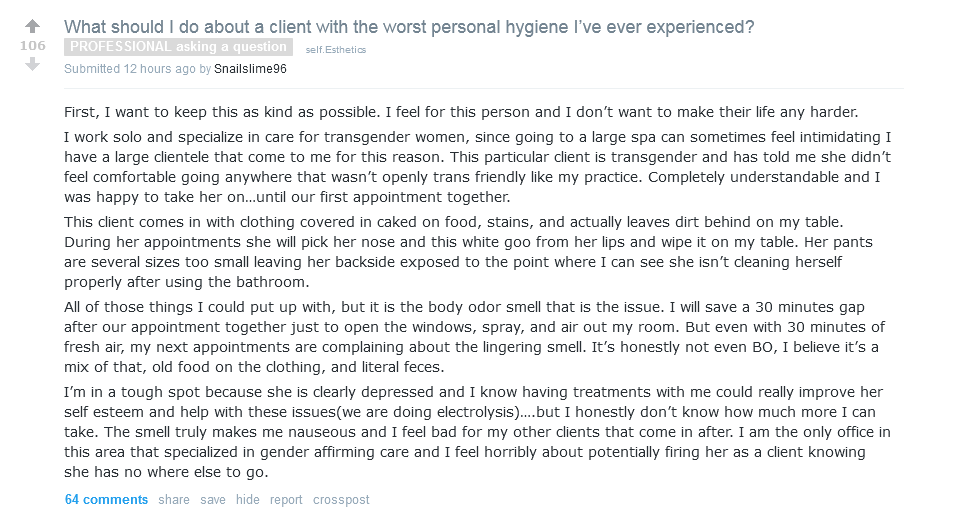
Task: Click the paragraph starting 'All of those things'
Action: [x=478, y=337]
